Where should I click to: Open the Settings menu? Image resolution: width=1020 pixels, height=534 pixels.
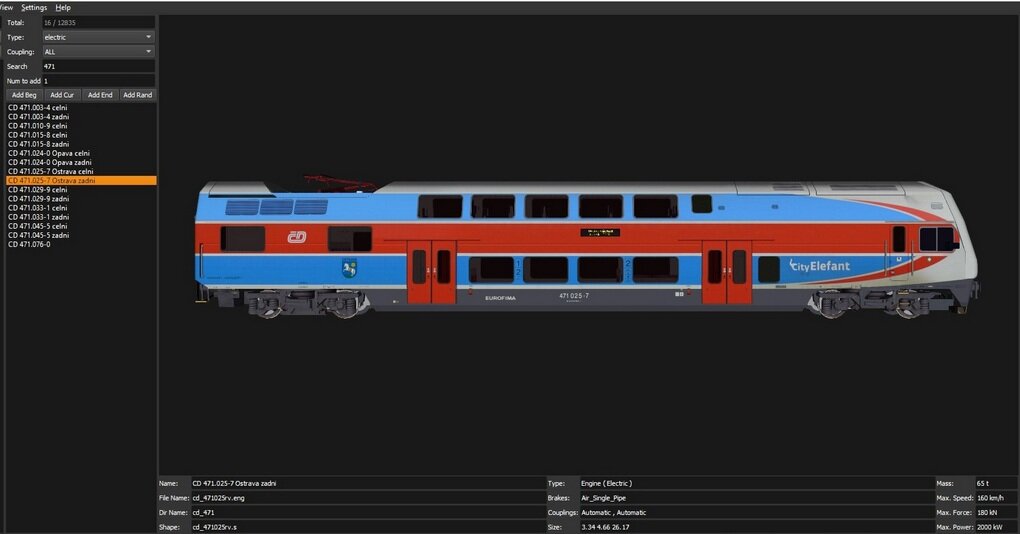(x=34, y=8)
